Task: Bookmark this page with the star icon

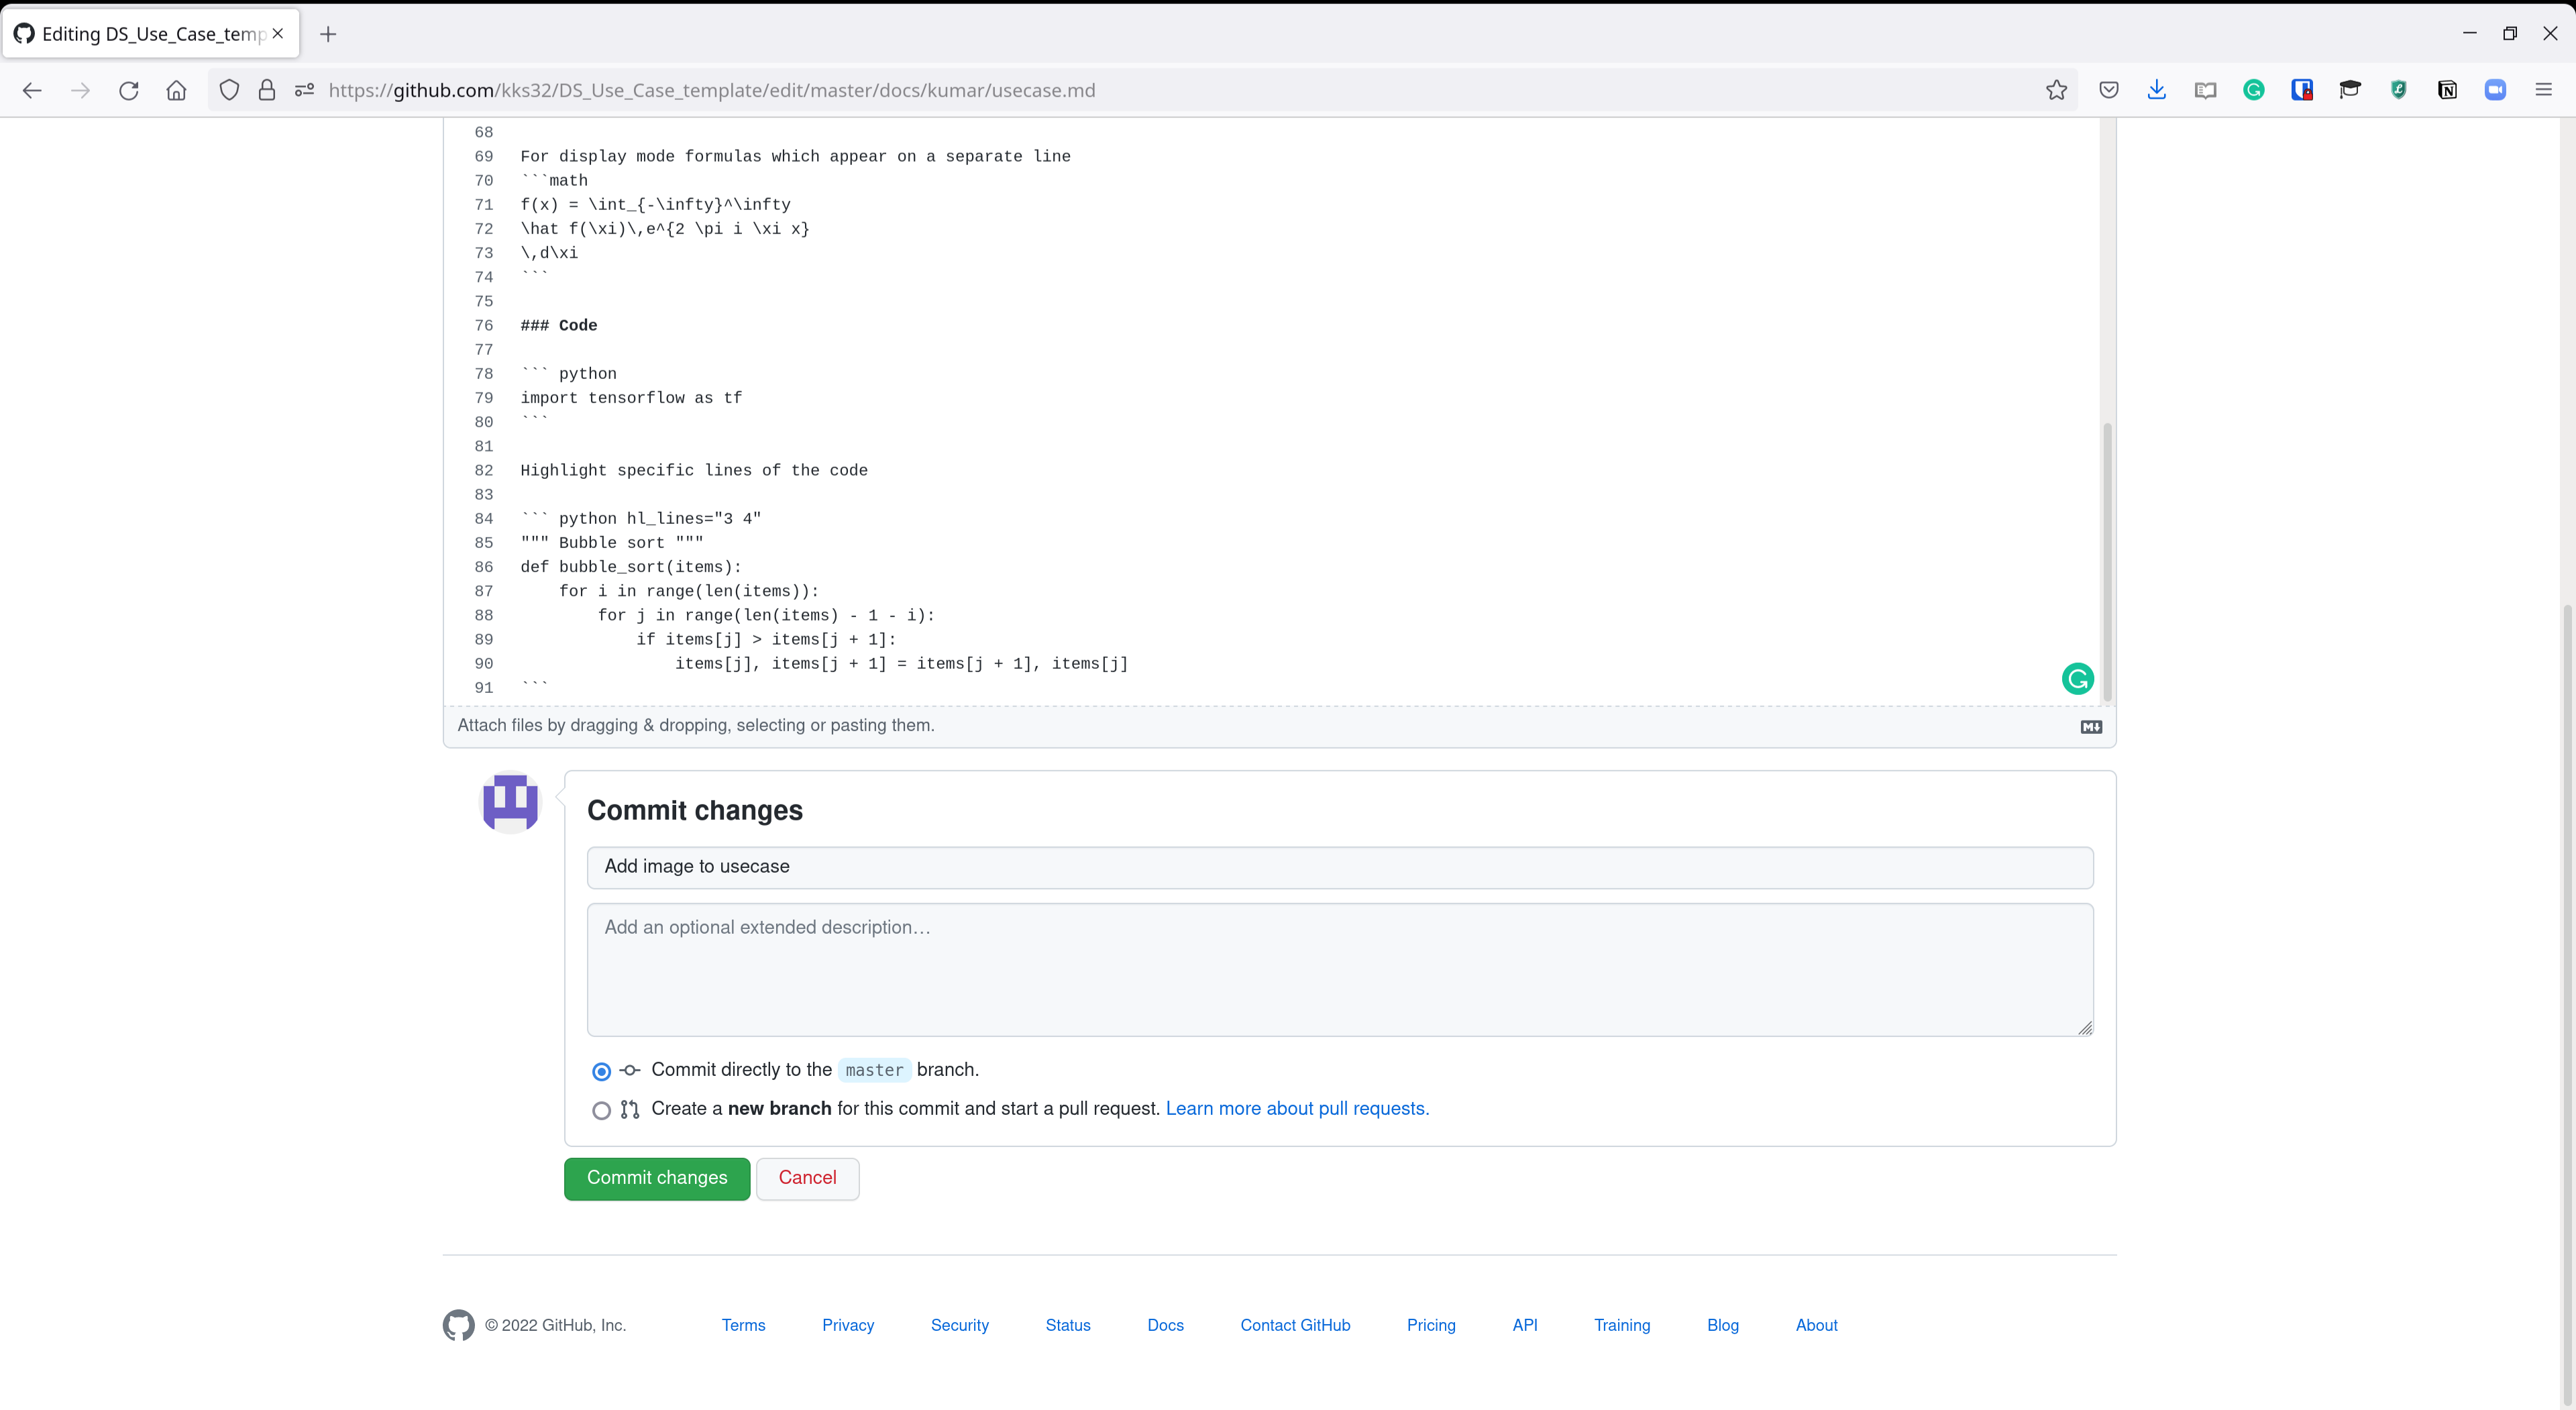Action: 2056,90
